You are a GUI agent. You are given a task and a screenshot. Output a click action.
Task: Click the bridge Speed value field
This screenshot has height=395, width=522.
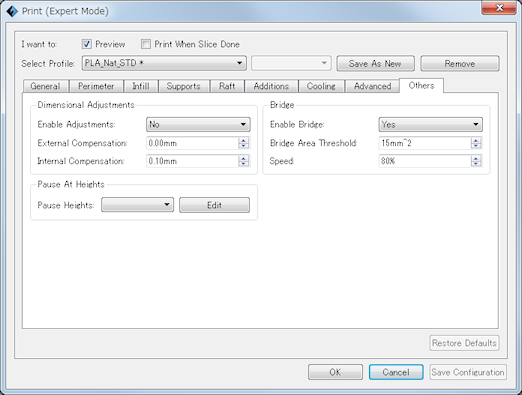click(425, 161)
